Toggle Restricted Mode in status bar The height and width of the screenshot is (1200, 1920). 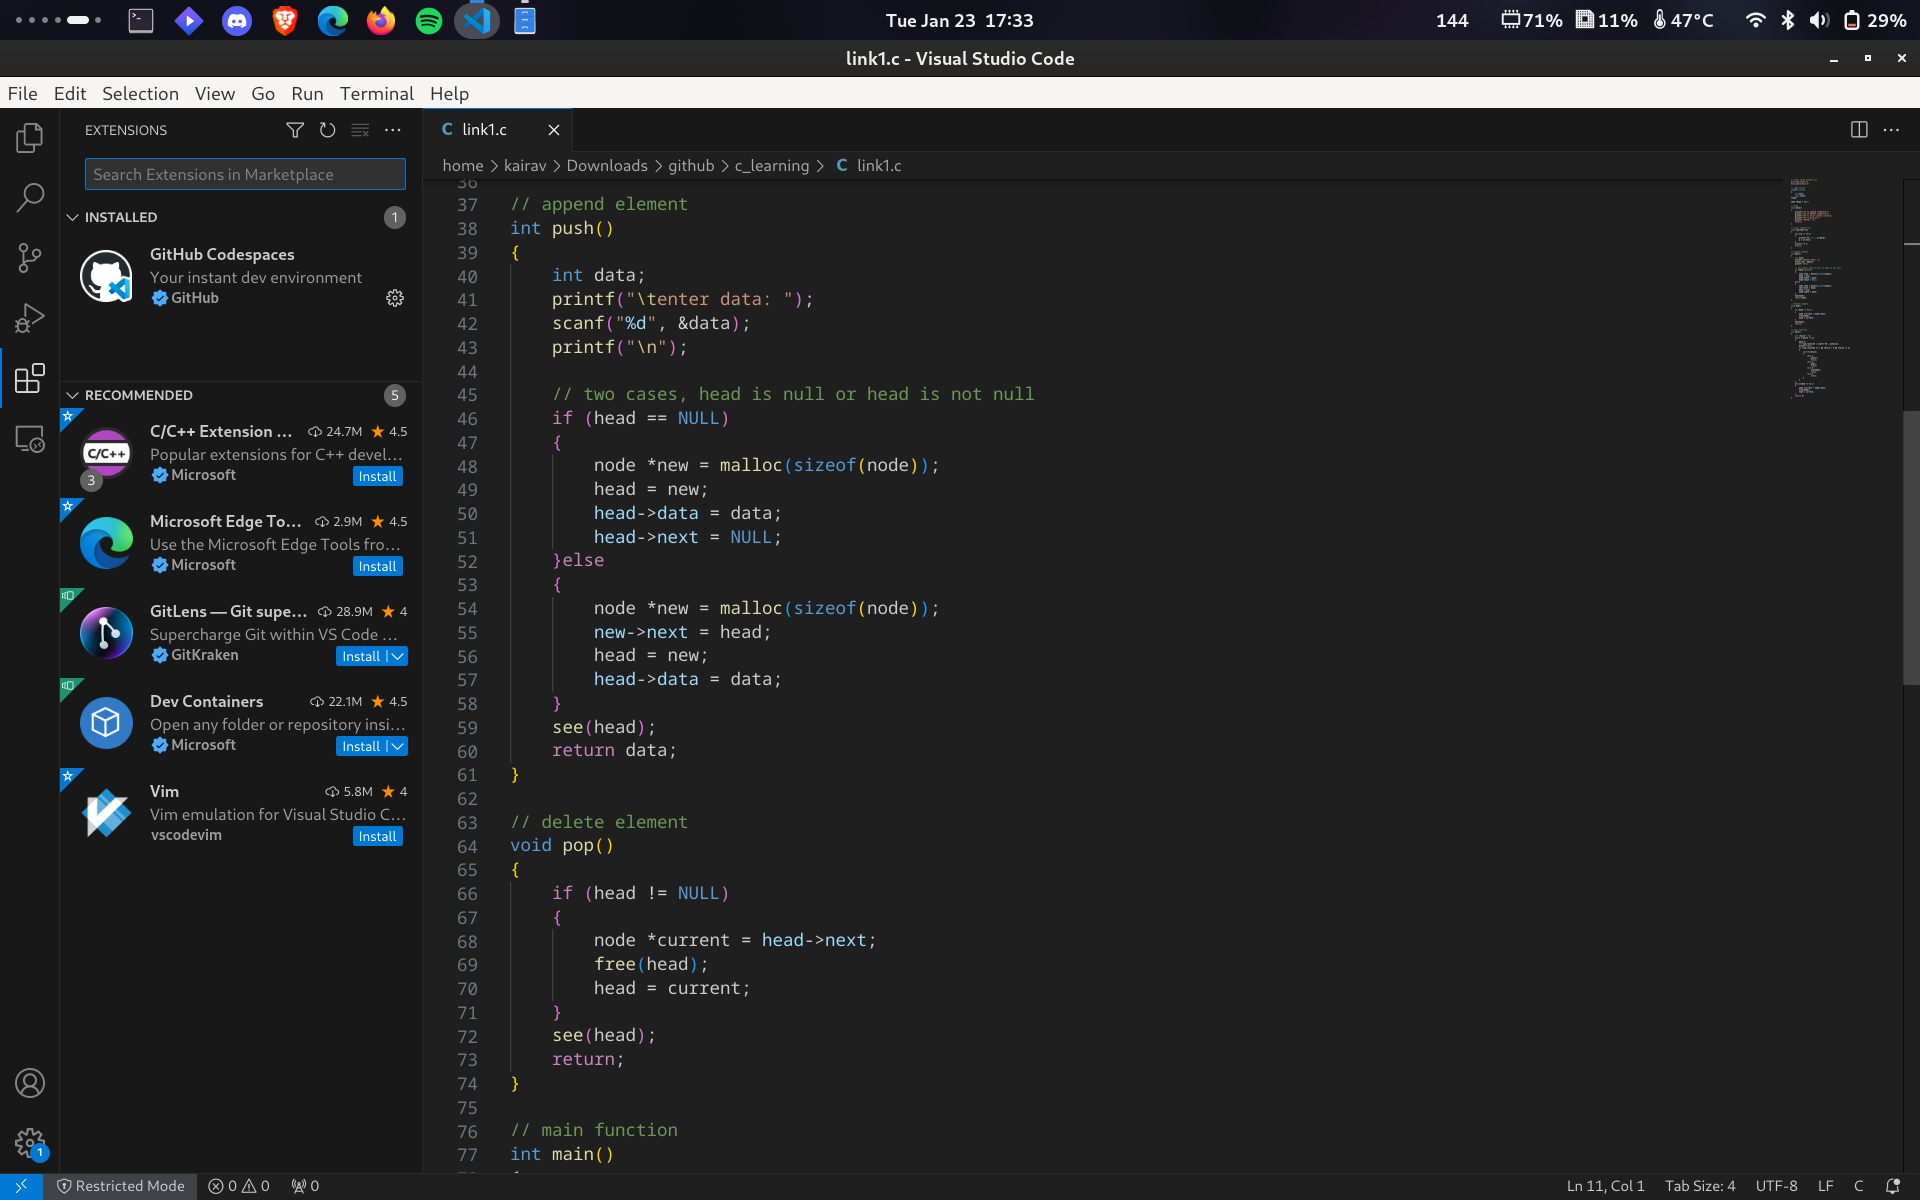click(121, 1186)
